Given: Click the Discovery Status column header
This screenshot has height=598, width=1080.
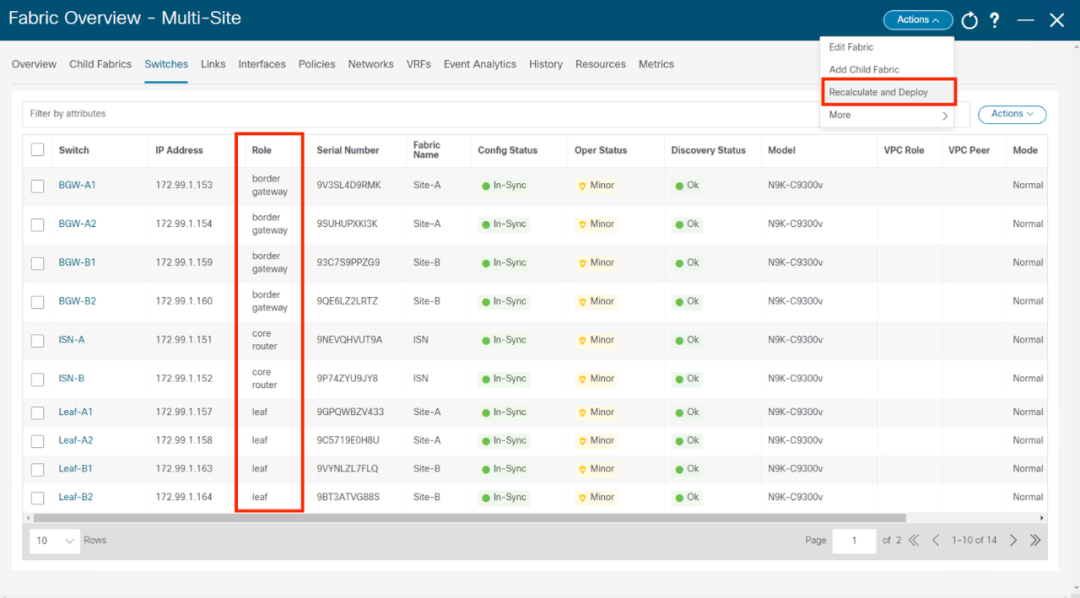Looking at the screenshot, I should (708, 150).
